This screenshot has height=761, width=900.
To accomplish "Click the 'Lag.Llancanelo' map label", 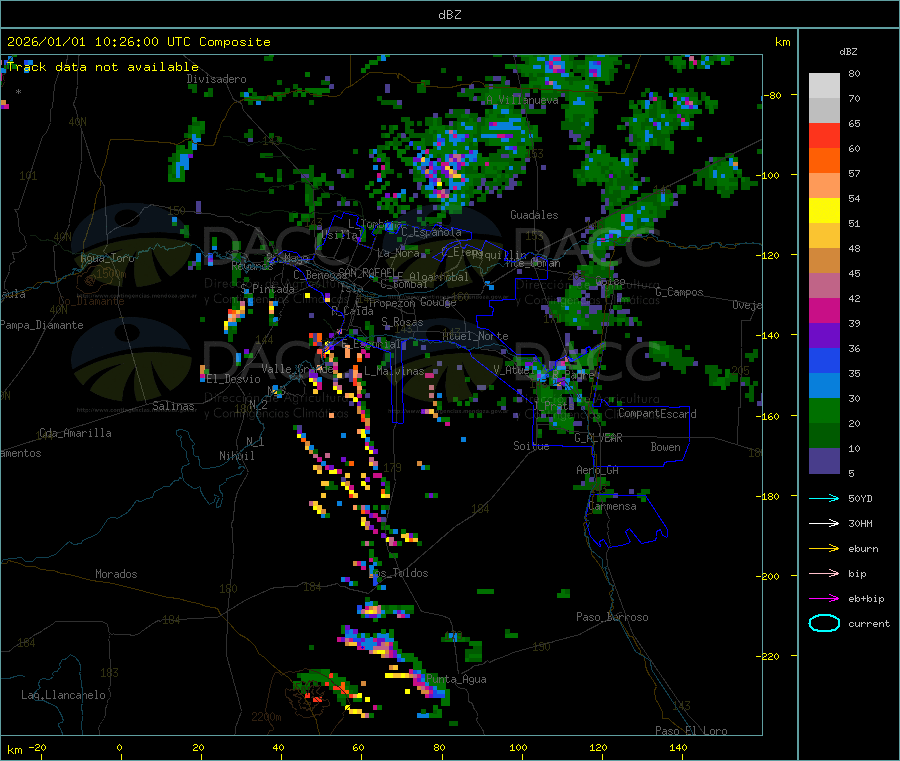I will tap(63, 695).
